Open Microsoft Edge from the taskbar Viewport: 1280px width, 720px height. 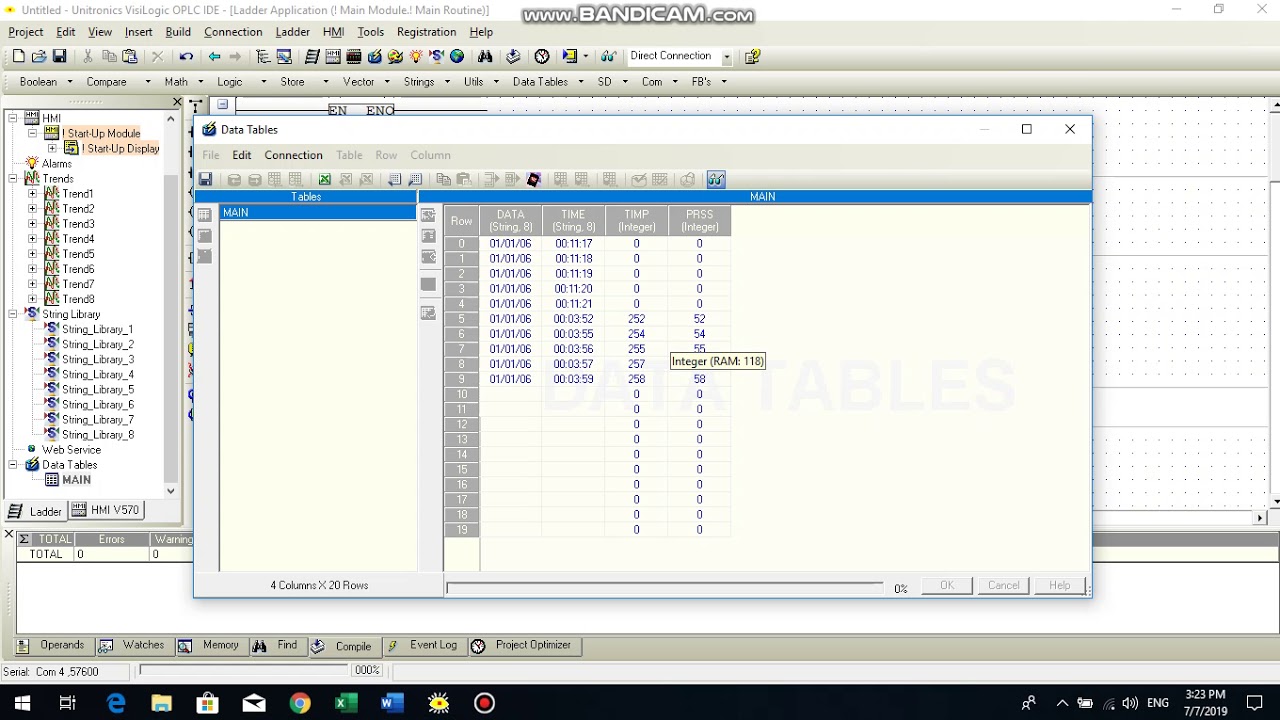[116, 703]
